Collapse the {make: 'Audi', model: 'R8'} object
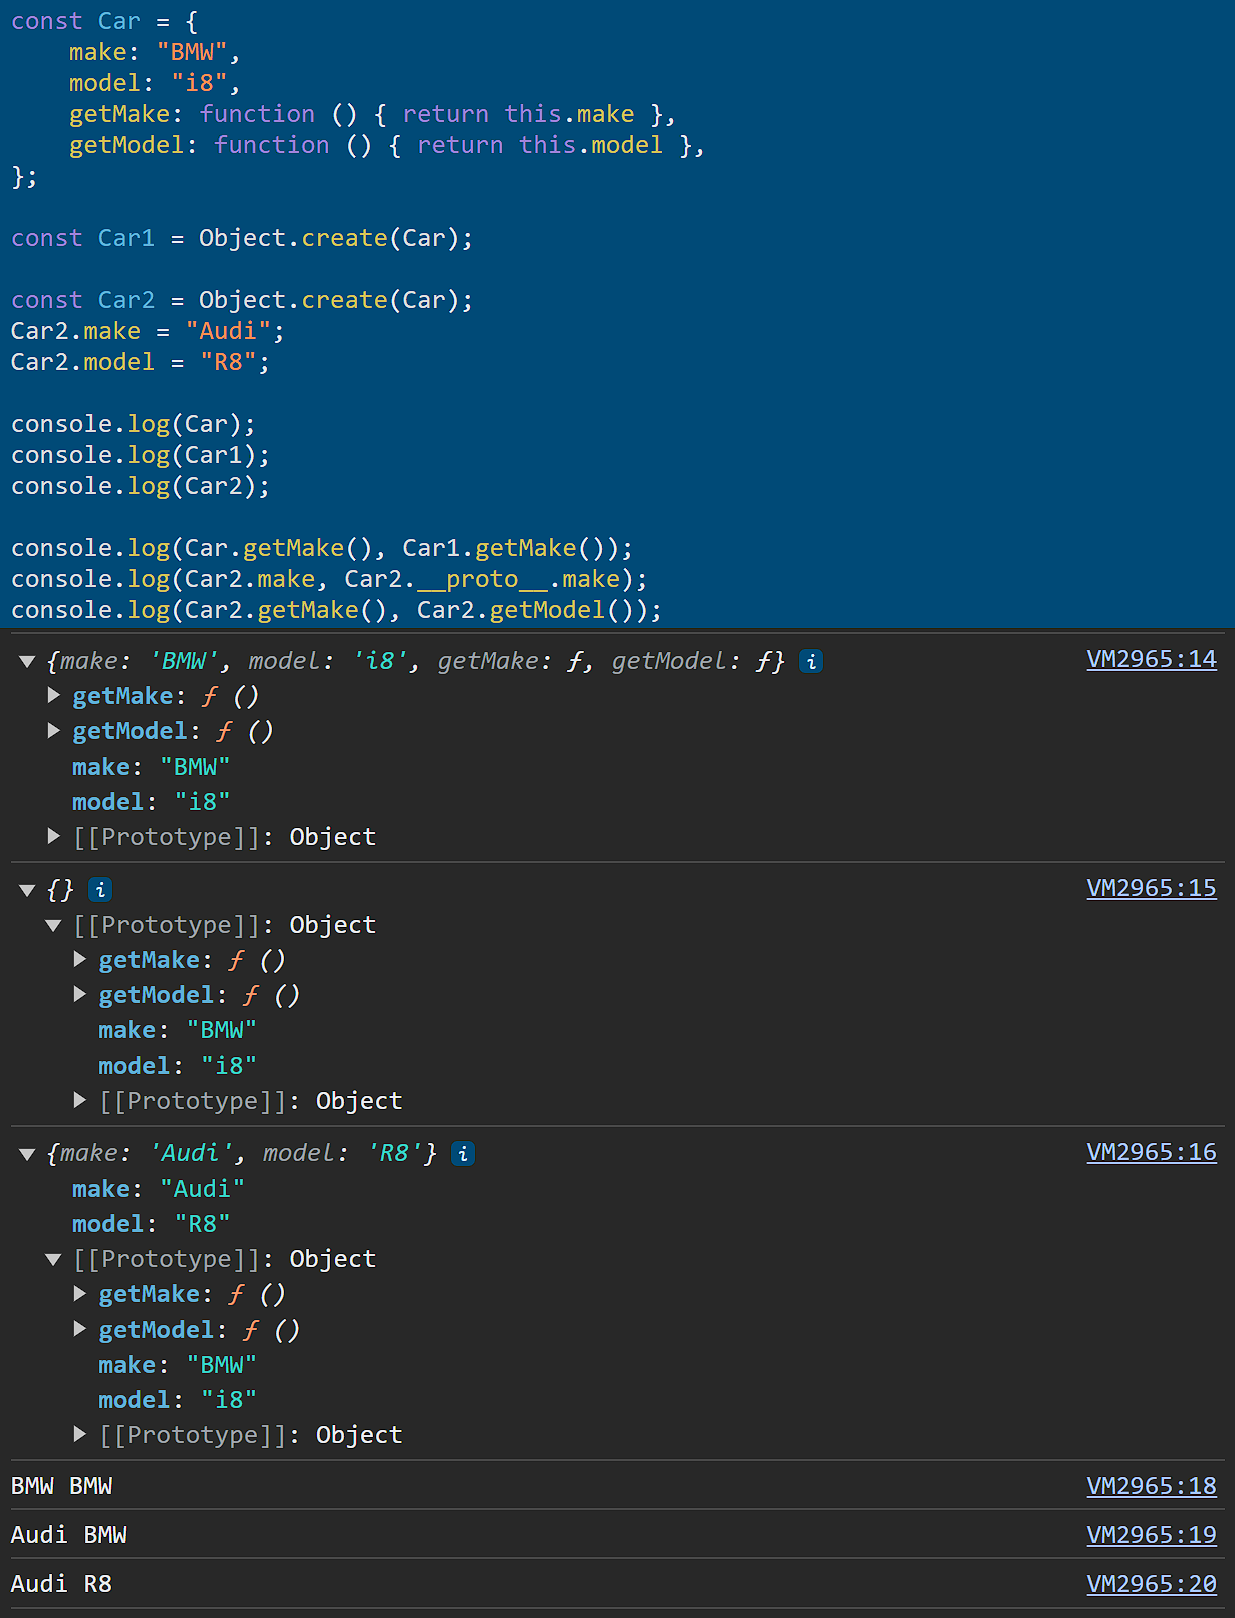1235x1618 pixels. [x=28, y=1153]
